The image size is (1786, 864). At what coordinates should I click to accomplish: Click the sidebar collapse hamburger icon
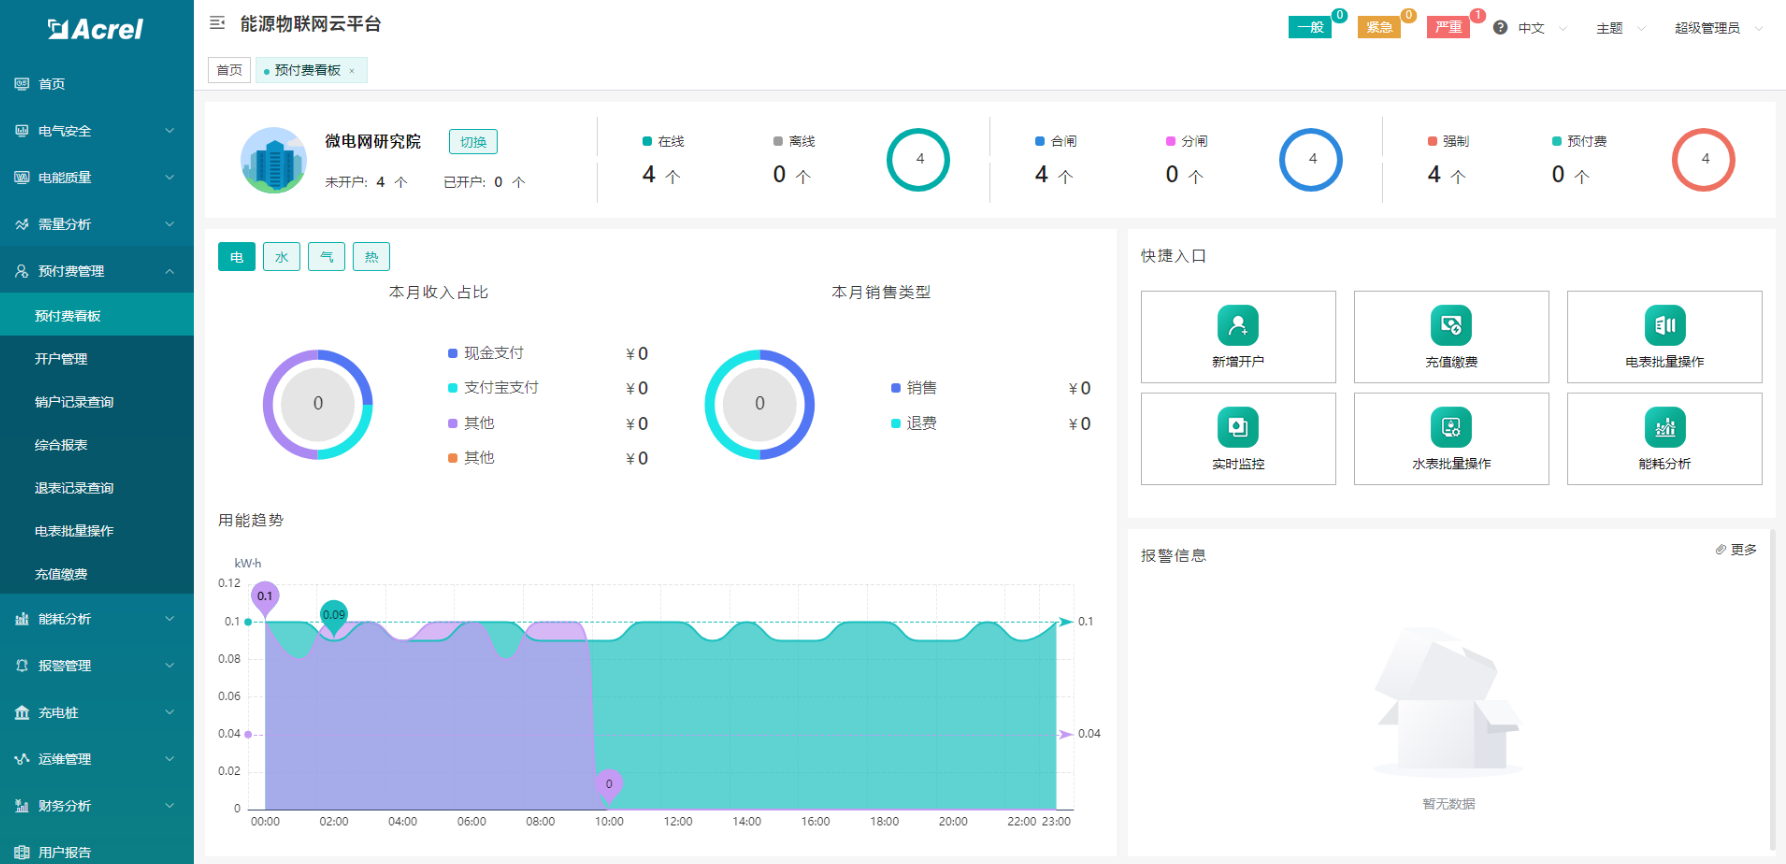click(217, 23)
